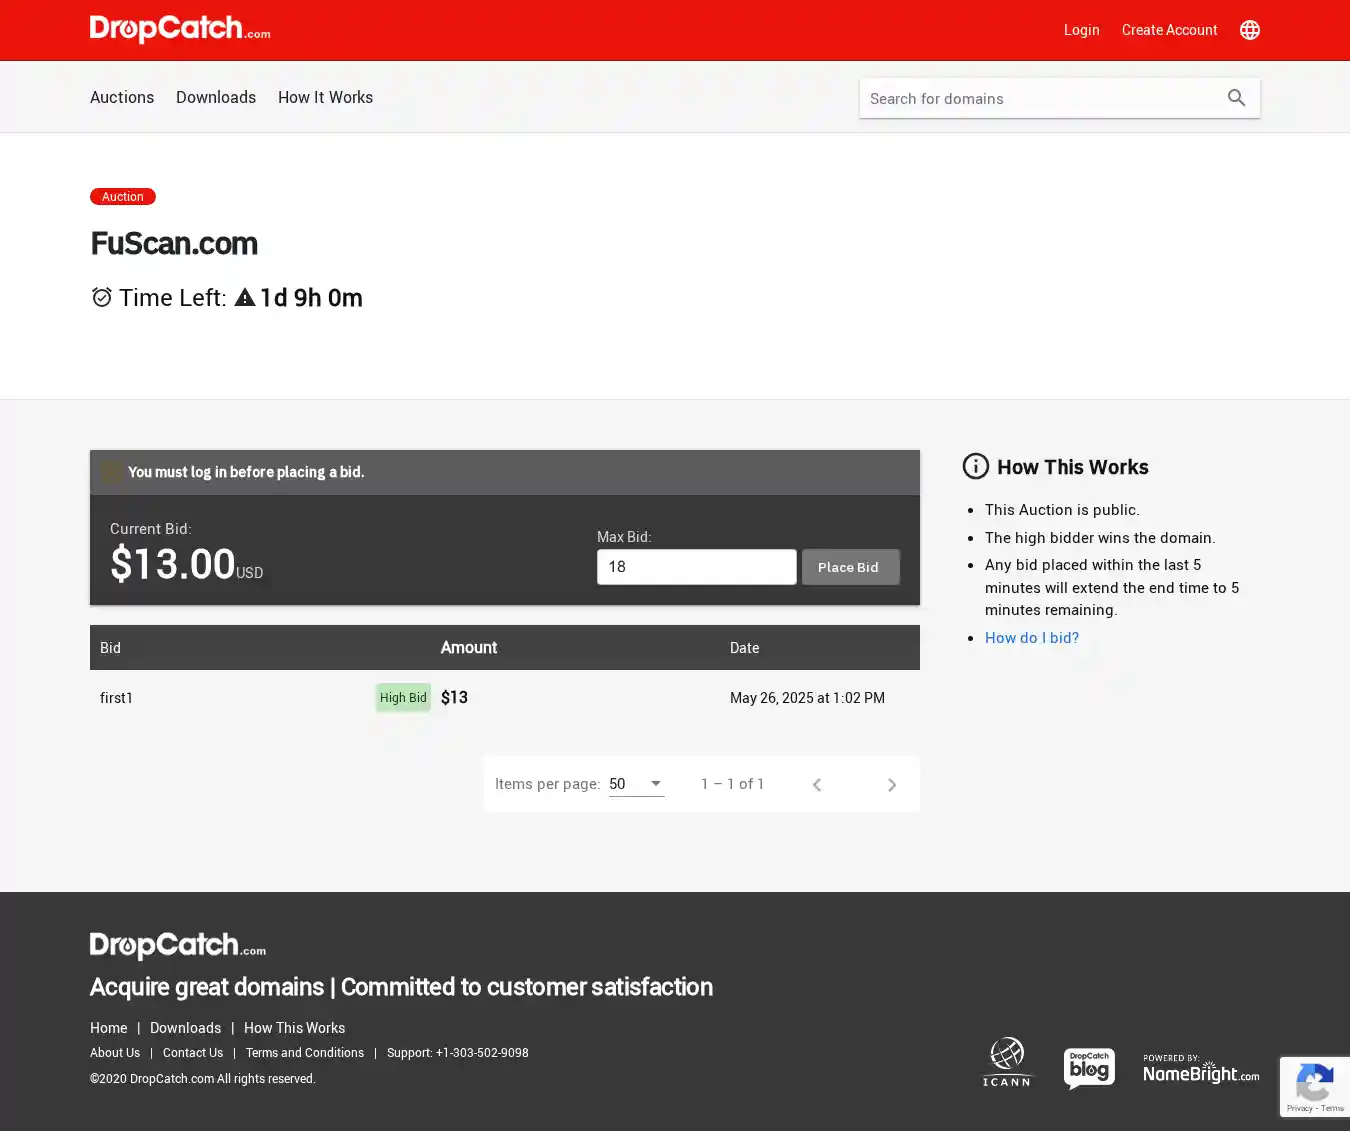Viewport: 1350px width, 1131px height.
Task: Expand the Items per page dropdown
Action: point(636,784)
